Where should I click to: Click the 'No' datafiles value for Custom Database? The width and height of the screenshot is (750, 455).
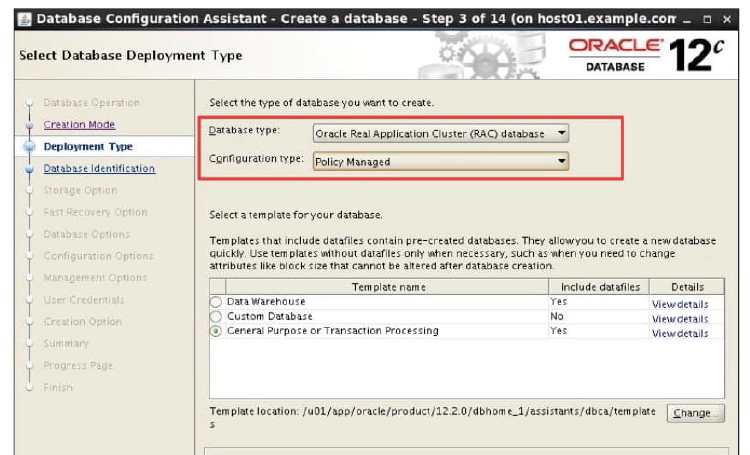[557, 317]
